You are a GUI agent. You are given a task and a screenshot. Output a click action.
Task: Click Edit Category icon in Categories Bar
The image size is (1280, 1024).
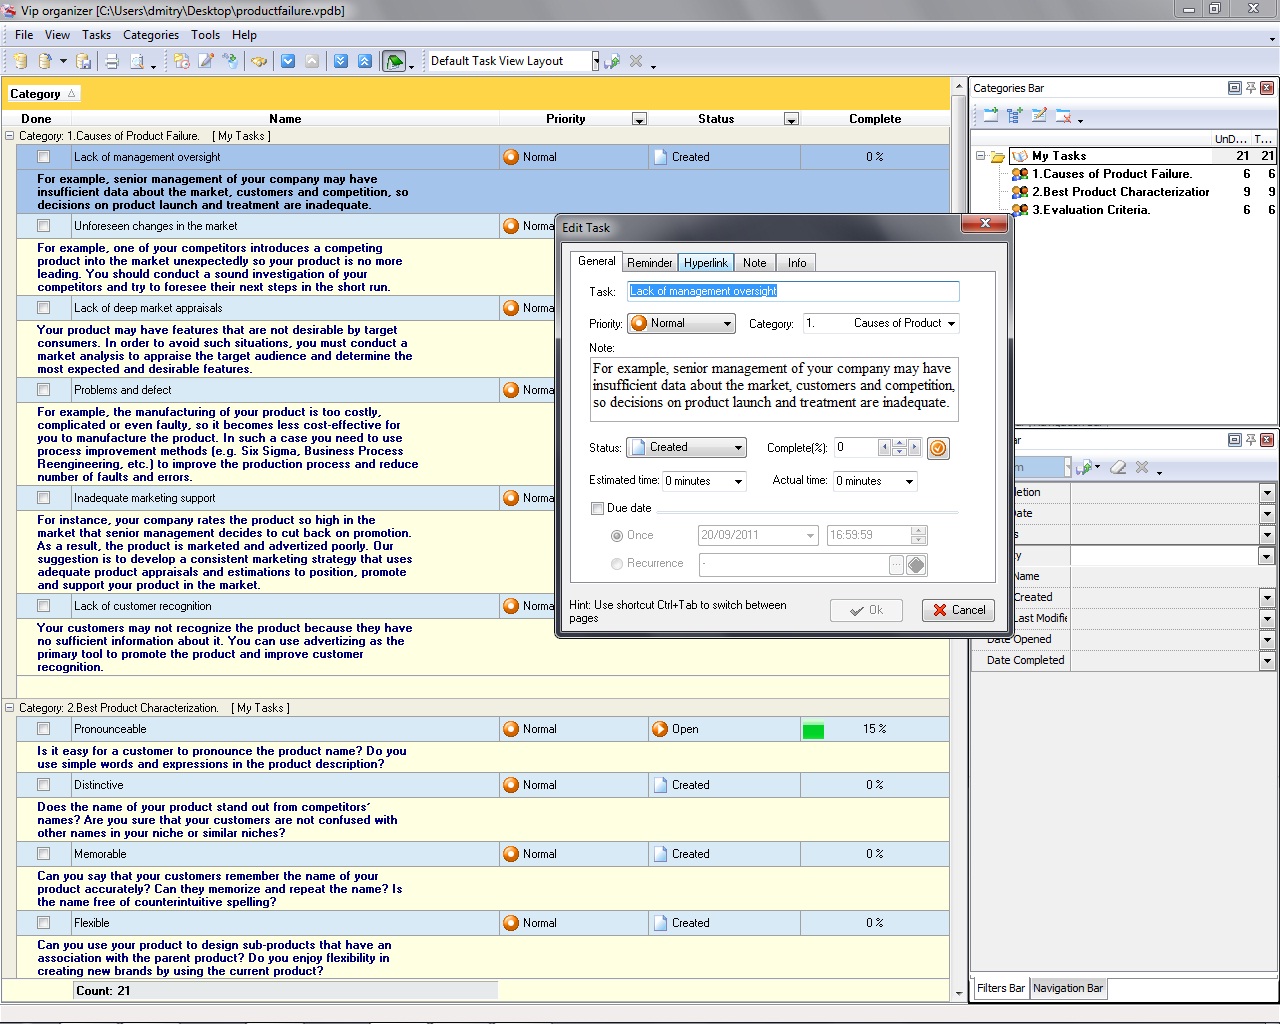1039,116
